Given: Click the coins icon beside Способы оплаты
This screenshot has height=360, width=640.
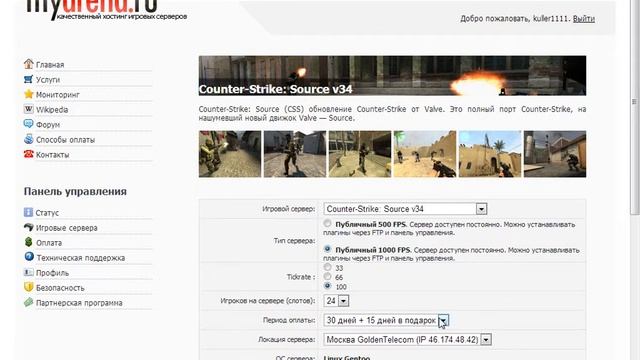Looking at the screenshot, I should (x=28, y=139).
